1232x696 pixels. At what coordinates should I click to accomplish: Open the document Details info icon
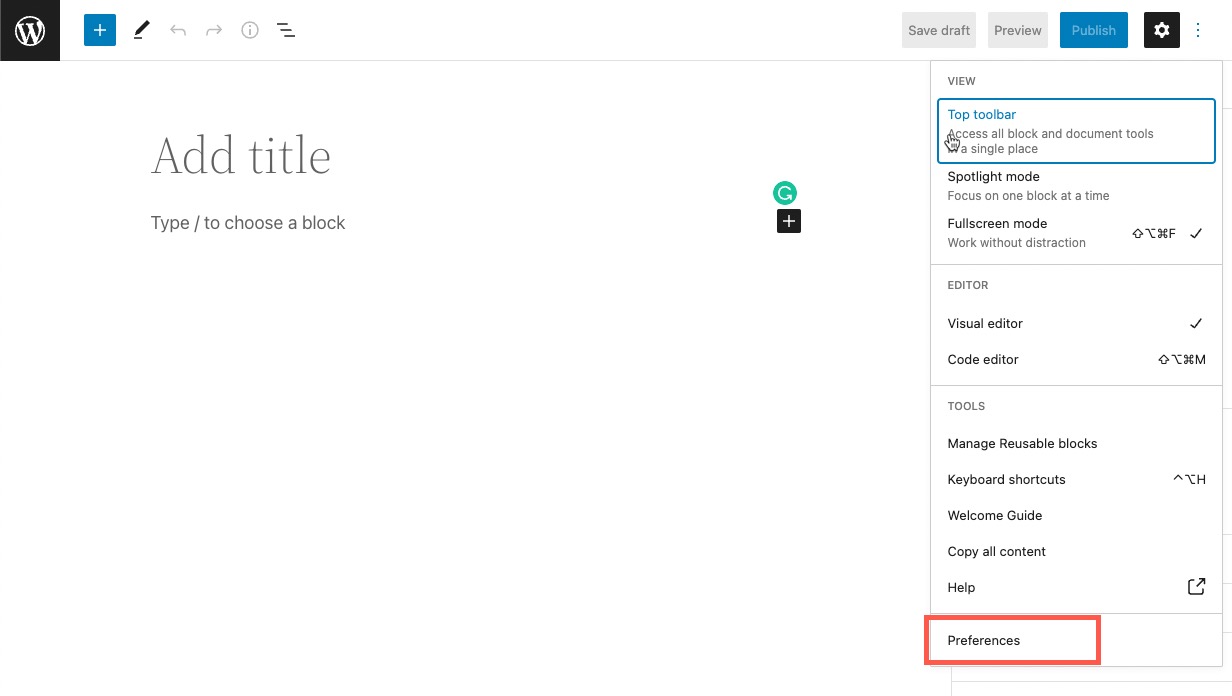pos(250,30)
